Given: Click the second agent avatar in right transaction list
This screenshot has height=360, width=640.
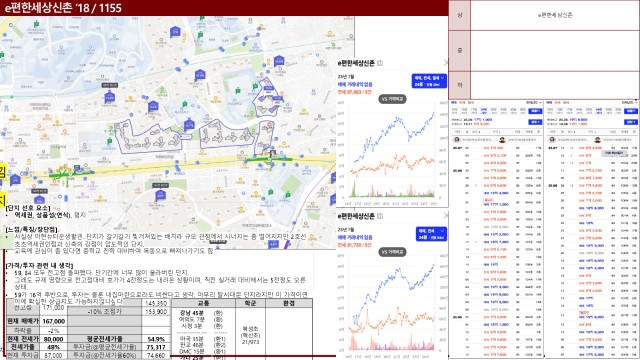Looking at the screenshot, I should tap(598, 140).
